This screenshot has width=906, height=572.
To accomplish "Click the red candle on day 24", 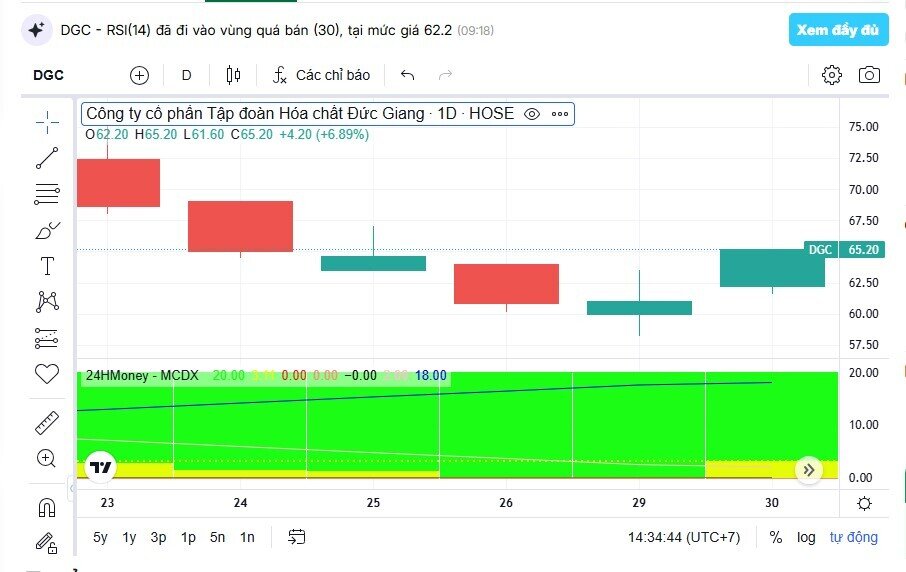I will click(x=240, y=226).
